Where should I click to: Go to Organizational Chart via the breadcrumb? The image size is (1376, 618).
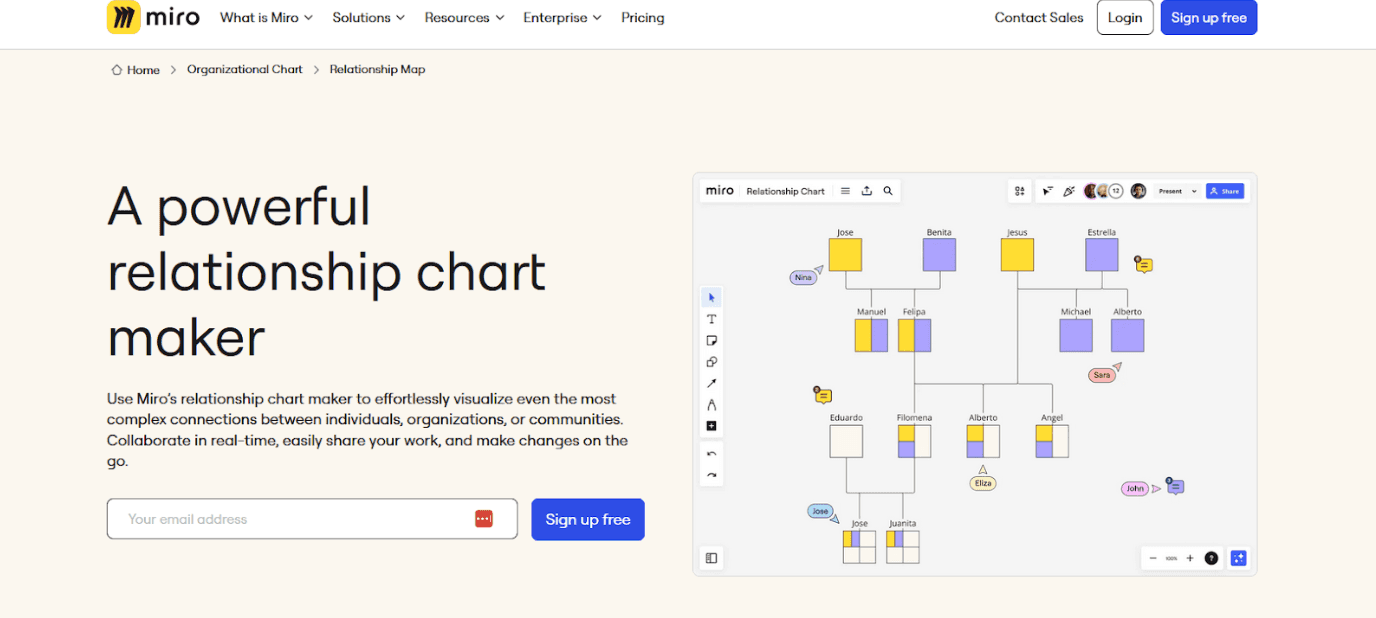tap(244, 69)
